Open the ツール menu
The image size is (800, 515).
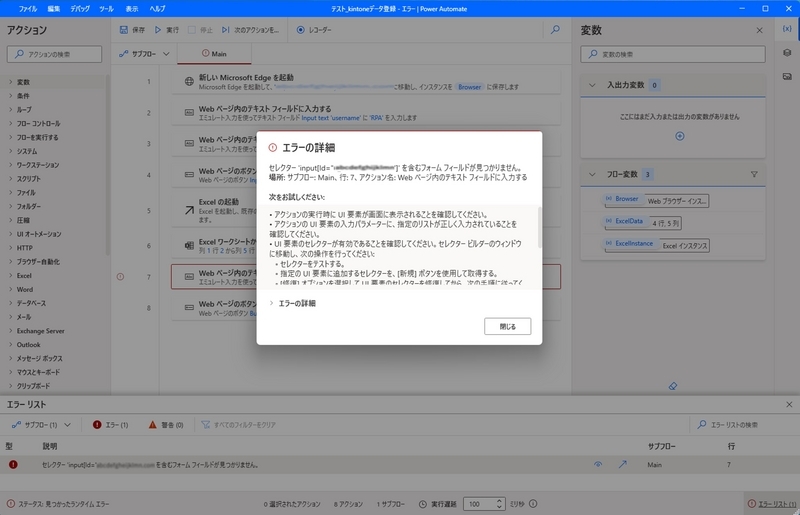(x=106, y=9)
